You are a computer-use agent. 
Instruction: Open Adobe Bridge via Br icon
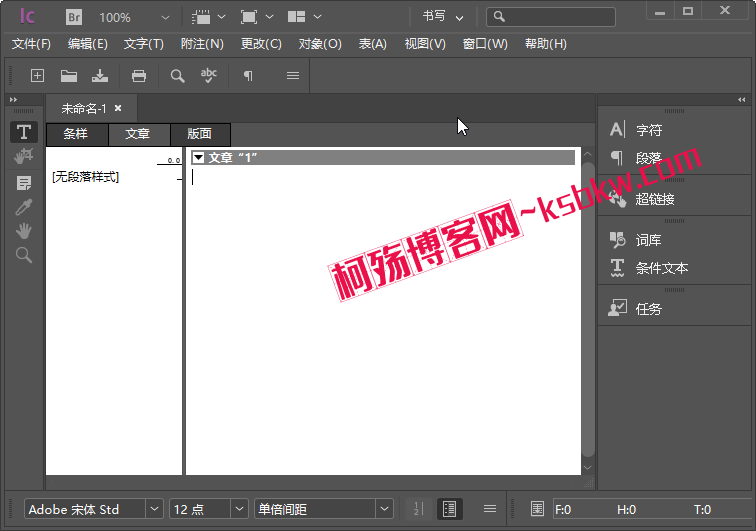click(74, 17)
